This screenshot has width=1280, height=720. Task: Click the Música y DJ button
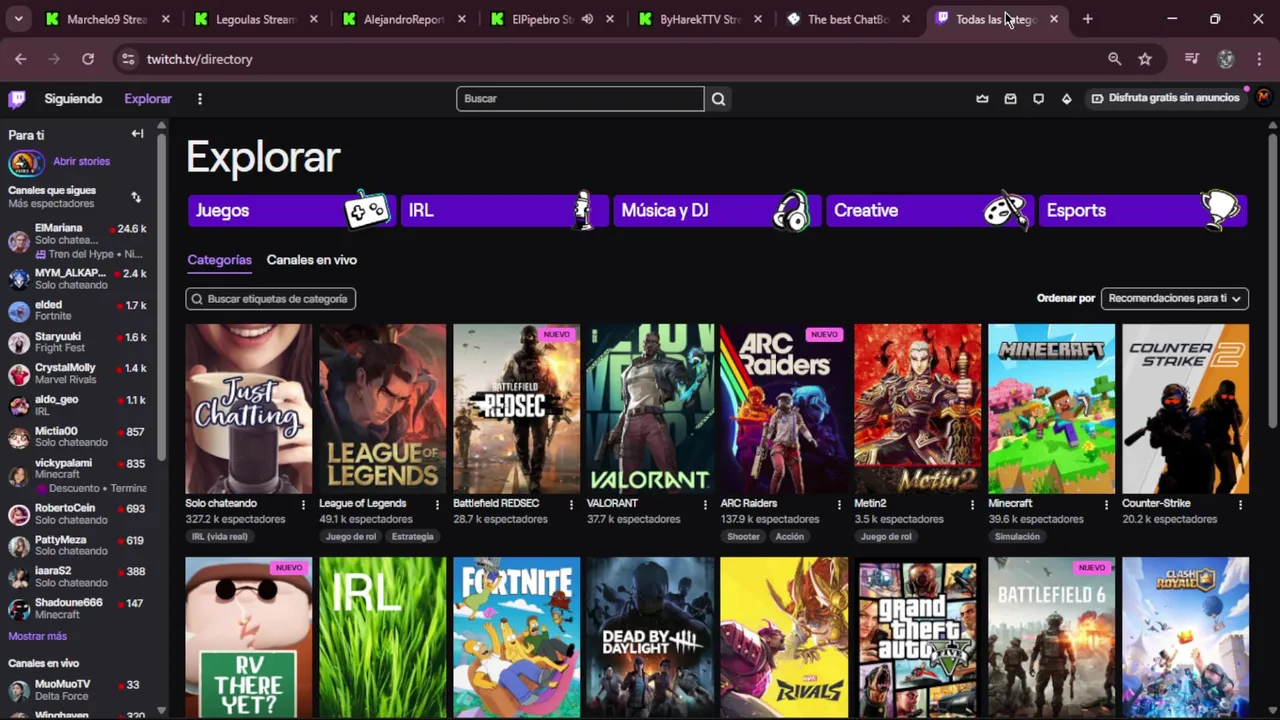pyautogui.click(x=717, y=210)
